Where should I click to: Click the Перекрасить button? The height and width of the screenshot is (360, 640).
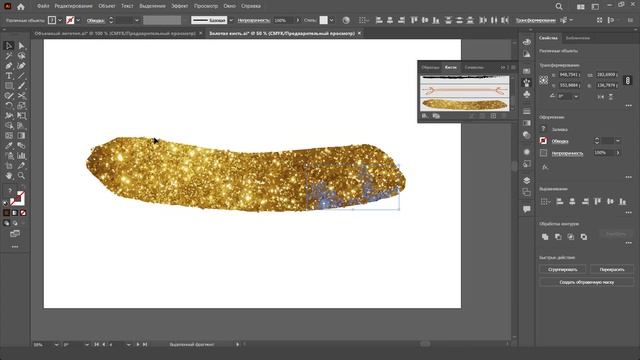coord(612,269)
